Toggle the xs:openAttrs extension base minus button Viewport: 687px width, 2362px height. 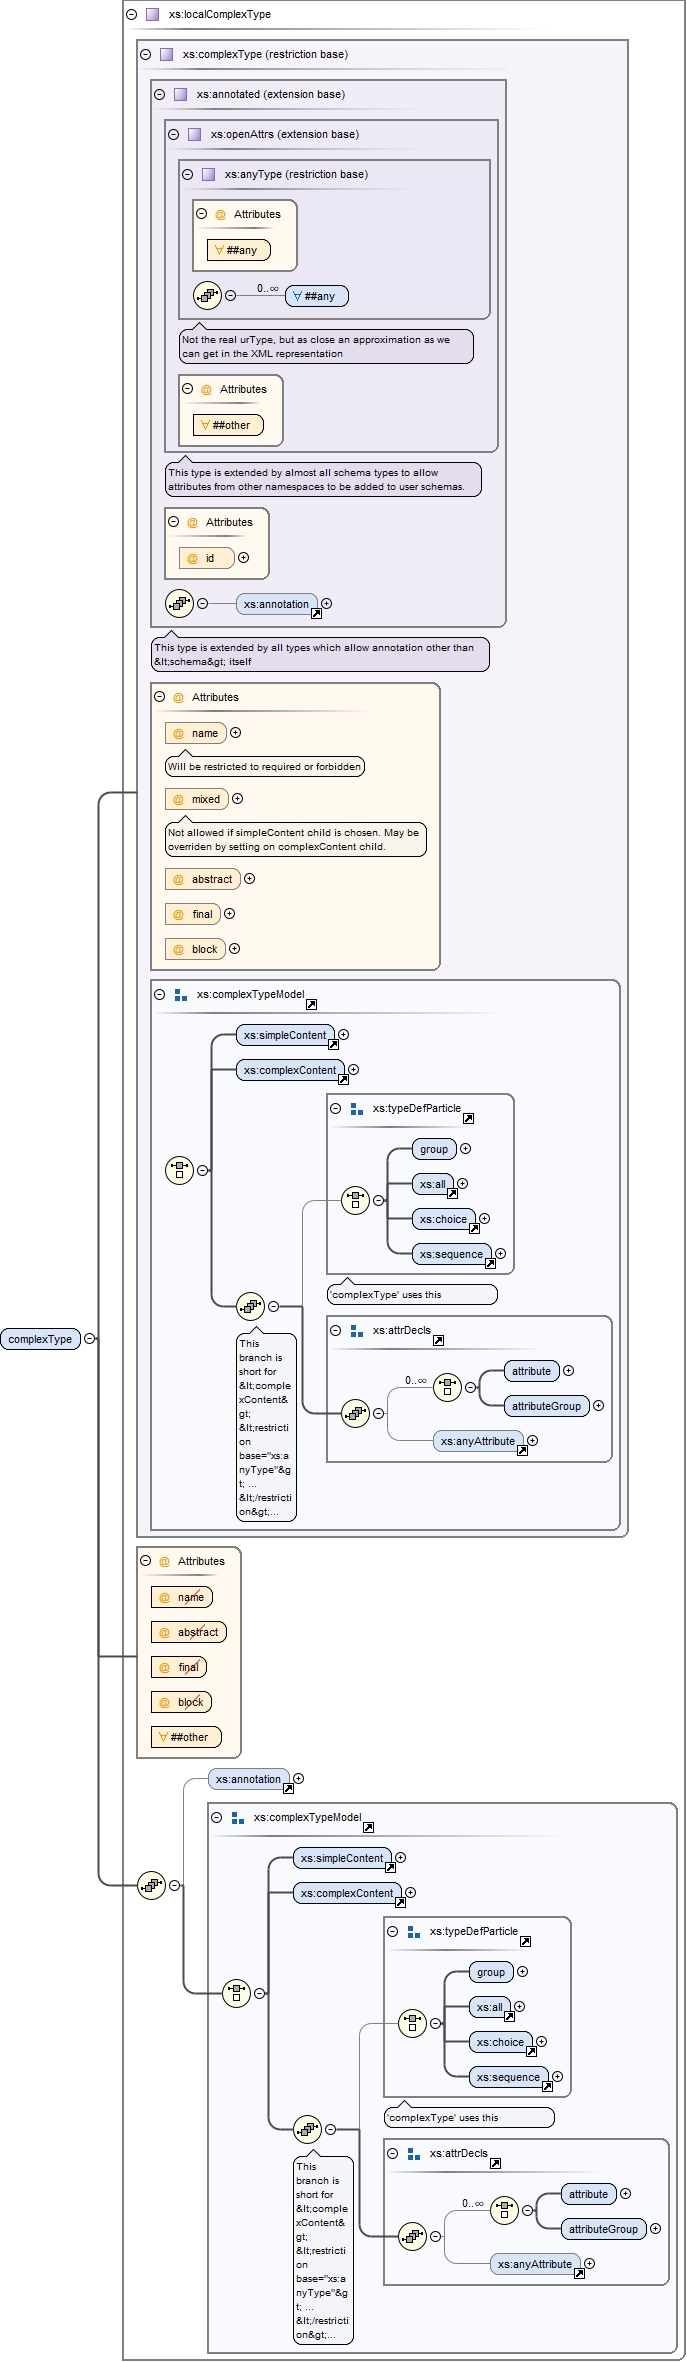tap(173, 135)
